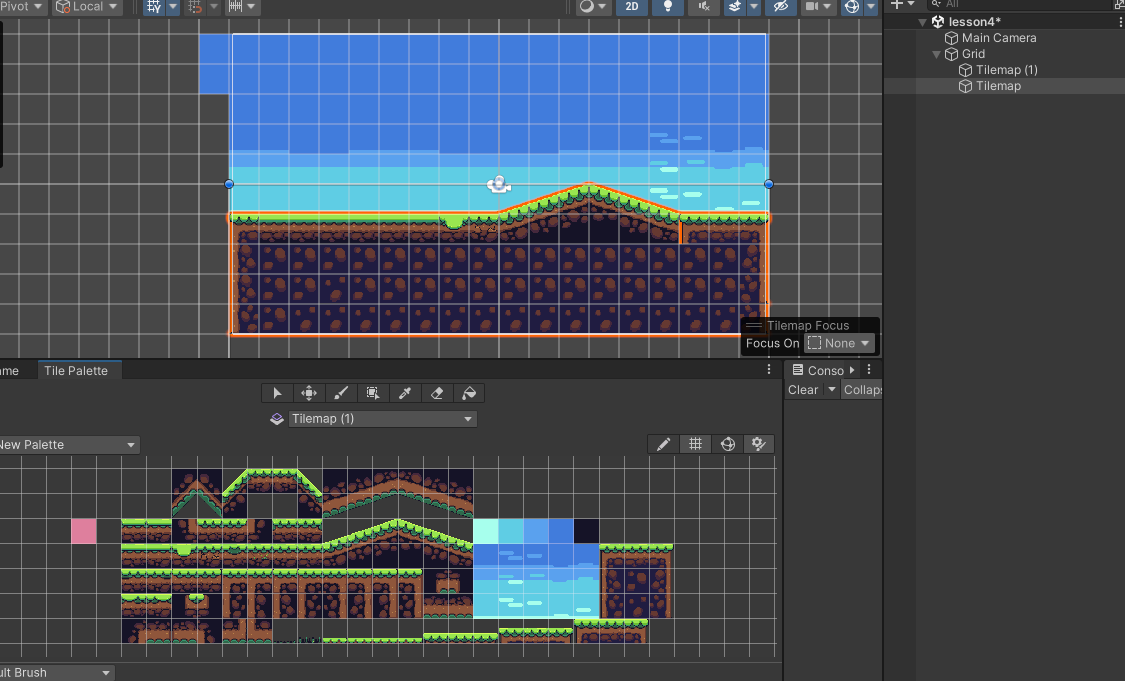1125x681 pixels.
Task: Collapse the Grid object in the Hierarchy
Action: coord(936,53)
